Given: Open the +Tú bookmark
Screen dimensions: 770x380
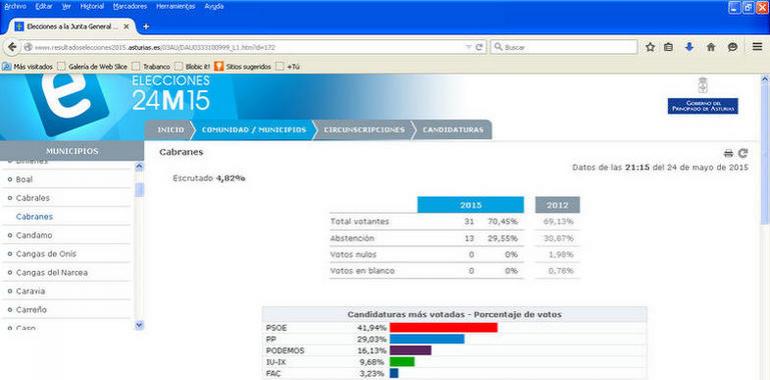Looking at the screenshot, I should 288,66.
